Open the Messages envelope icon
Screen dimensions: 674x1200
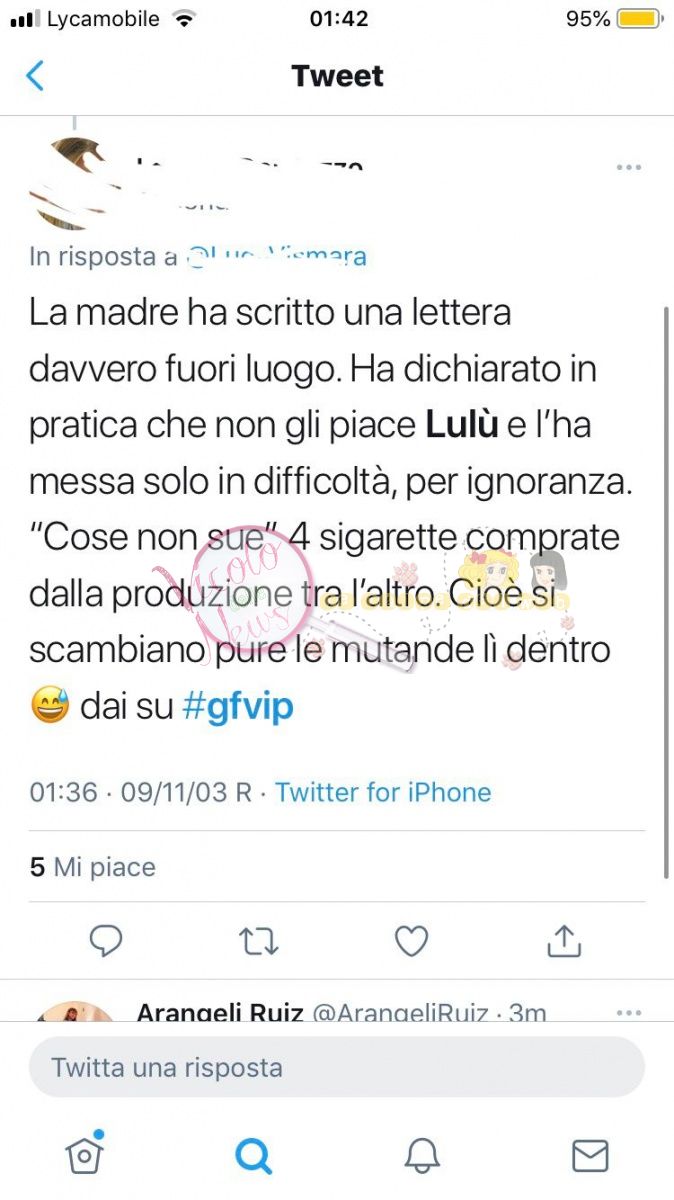[590, 1156]
